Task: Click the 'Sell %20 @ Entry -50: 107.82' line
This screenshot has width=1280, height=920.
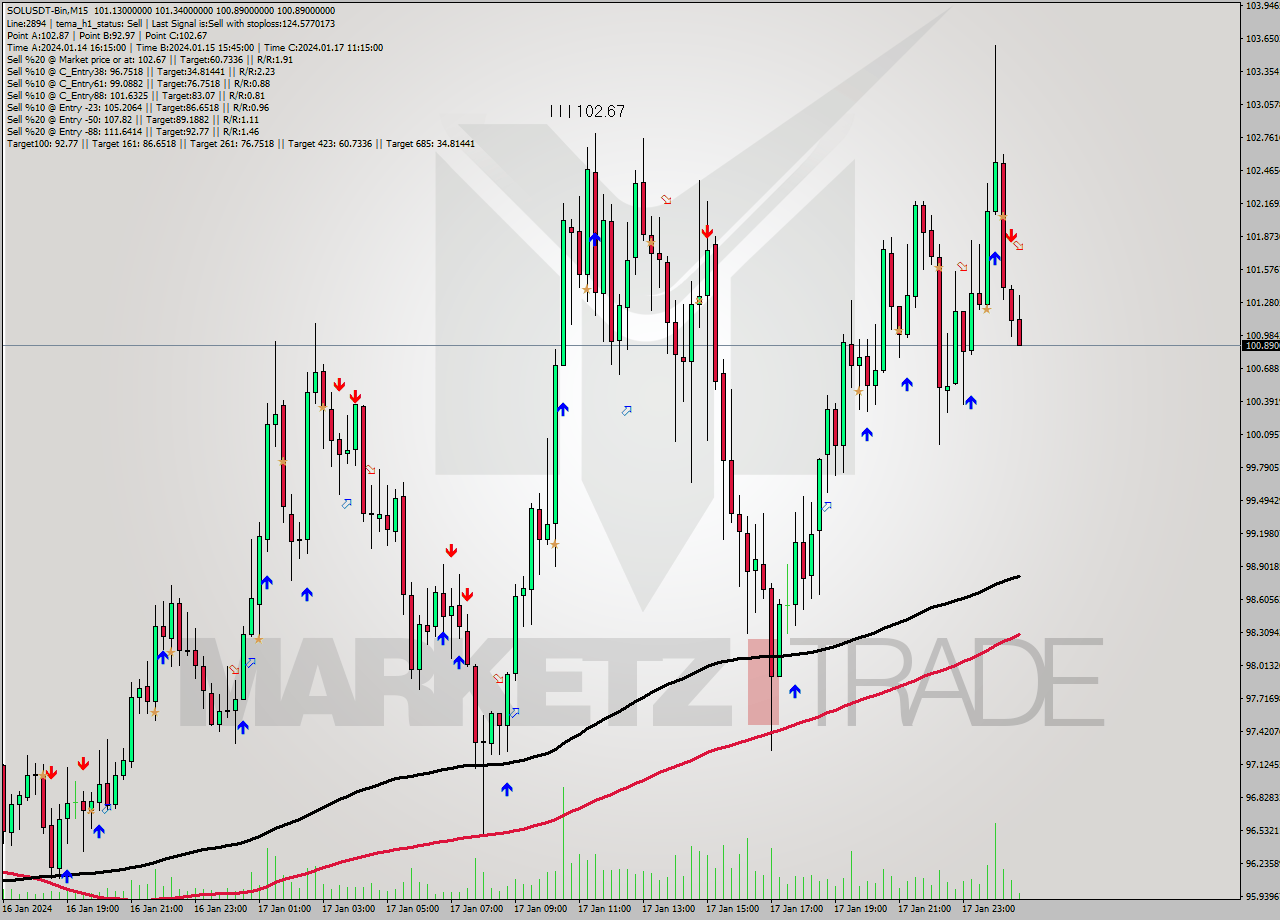Action: 132,119
